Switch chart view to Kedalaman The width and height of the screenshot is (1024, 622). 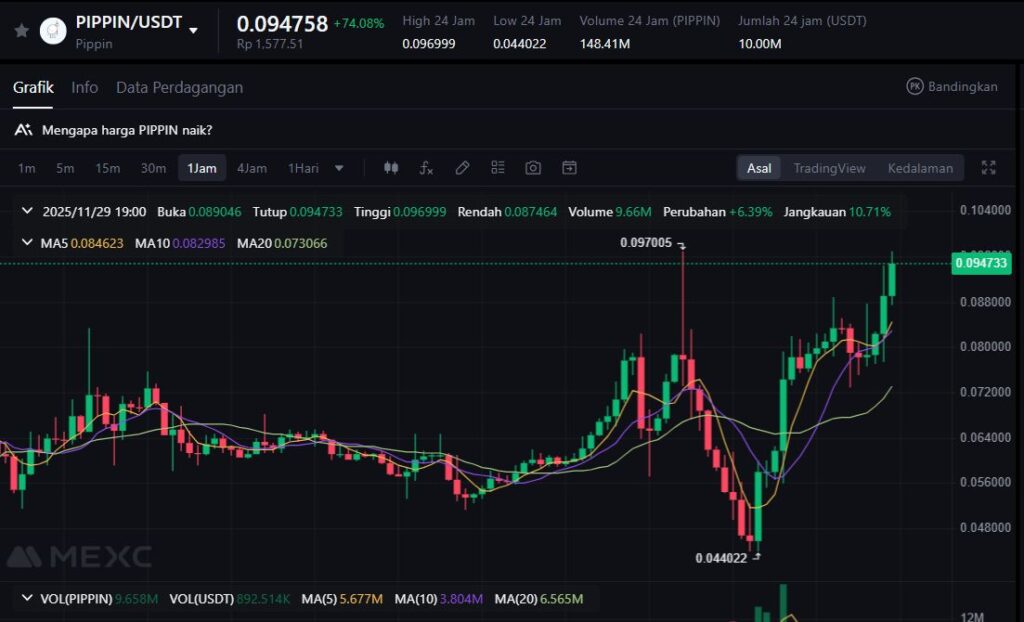click(x=920, y=168)
